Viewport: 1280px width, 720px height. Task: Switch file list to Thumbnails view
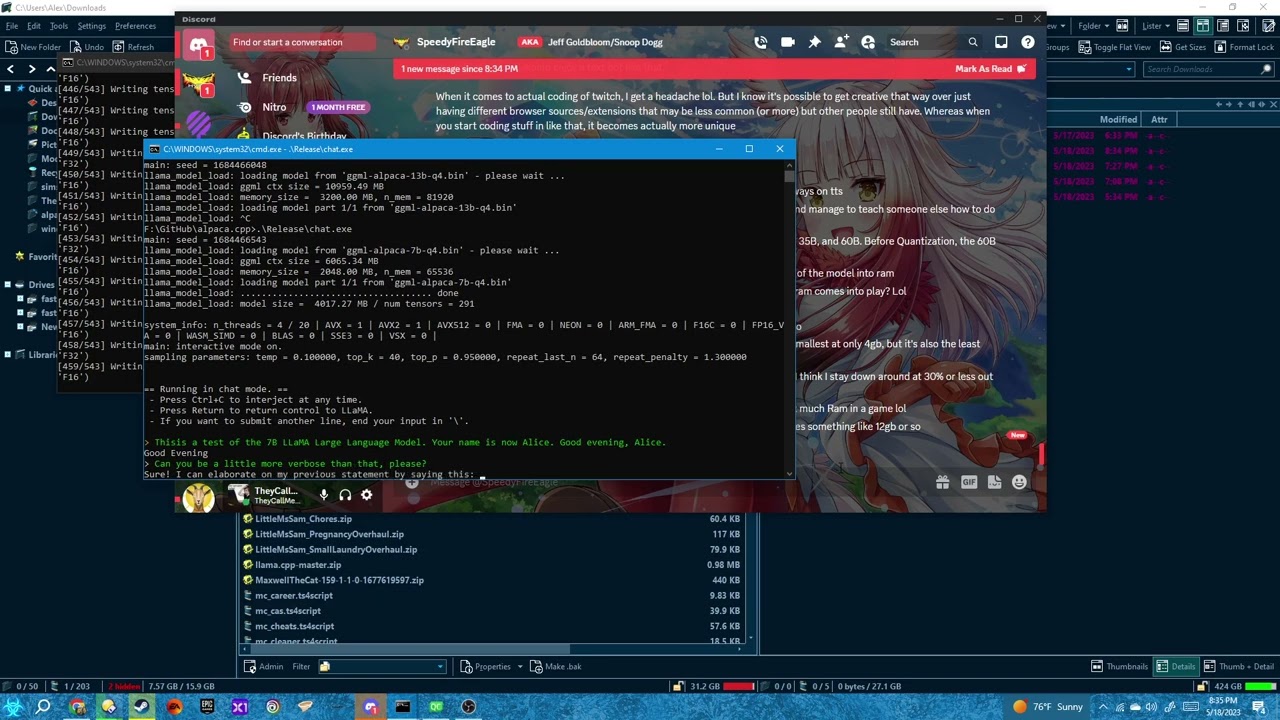[1119, 666]
